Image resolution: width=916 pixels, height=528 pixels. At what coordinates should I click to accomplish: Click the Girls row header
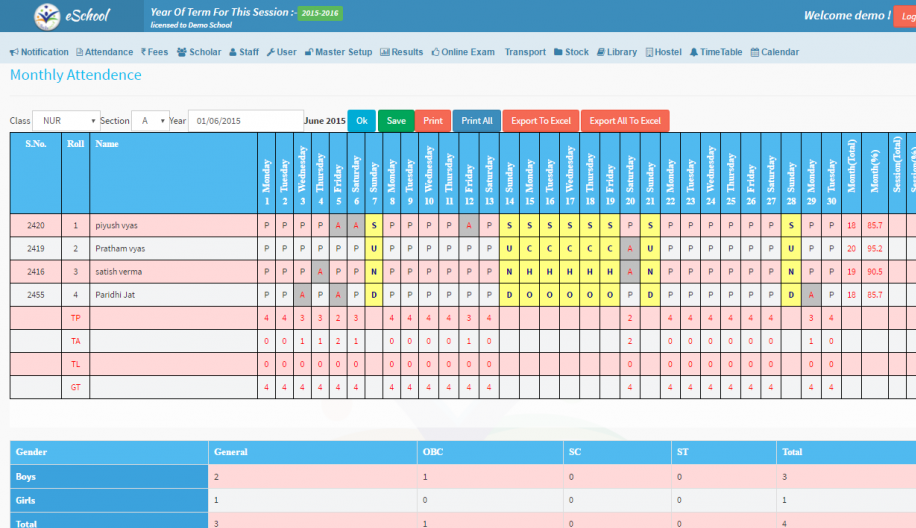click(x=109, y=501)
